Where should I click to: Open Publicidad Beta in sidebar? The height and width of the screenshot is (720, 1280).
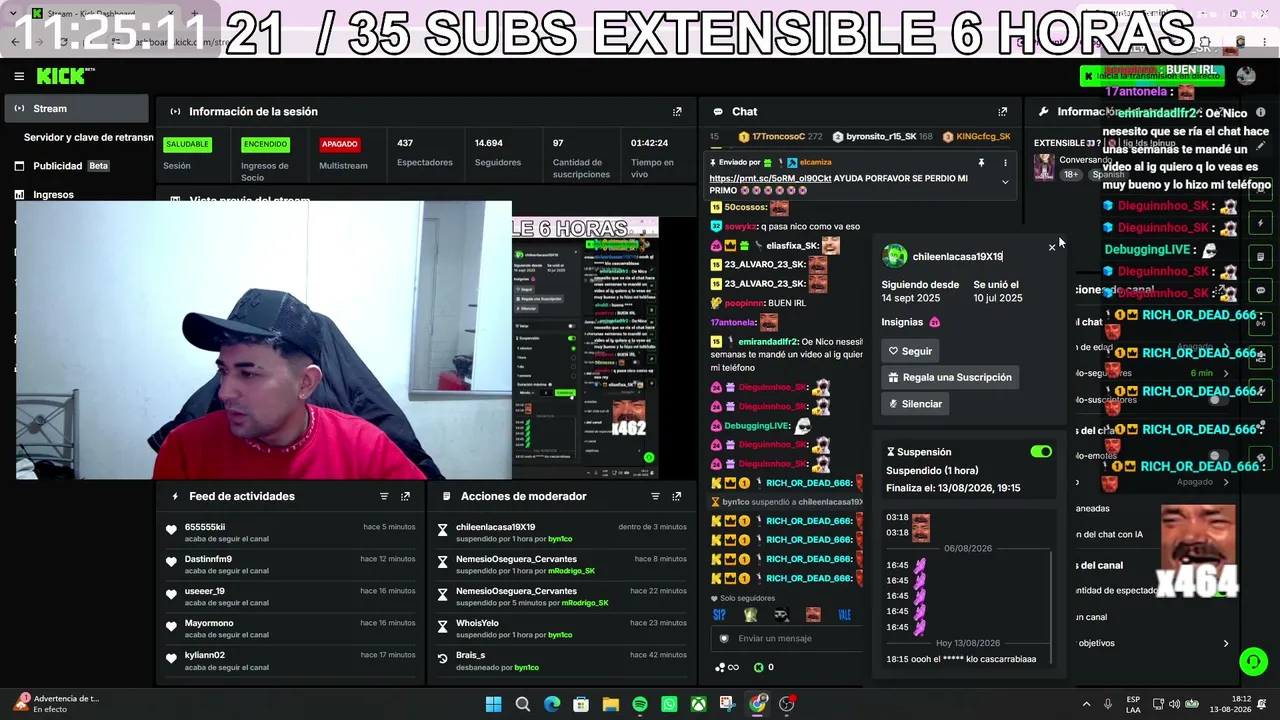point(78,166)
